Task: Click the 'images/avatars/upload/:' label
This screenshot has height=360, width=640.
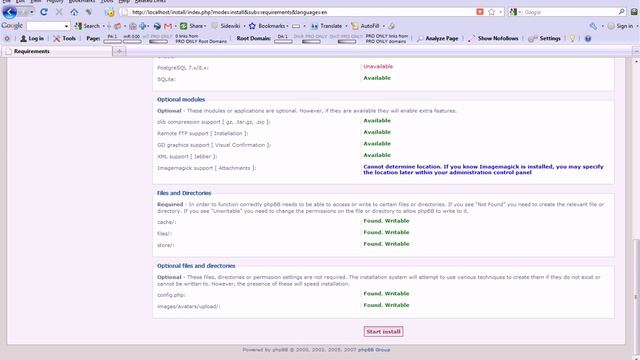Action: [189, 307]
